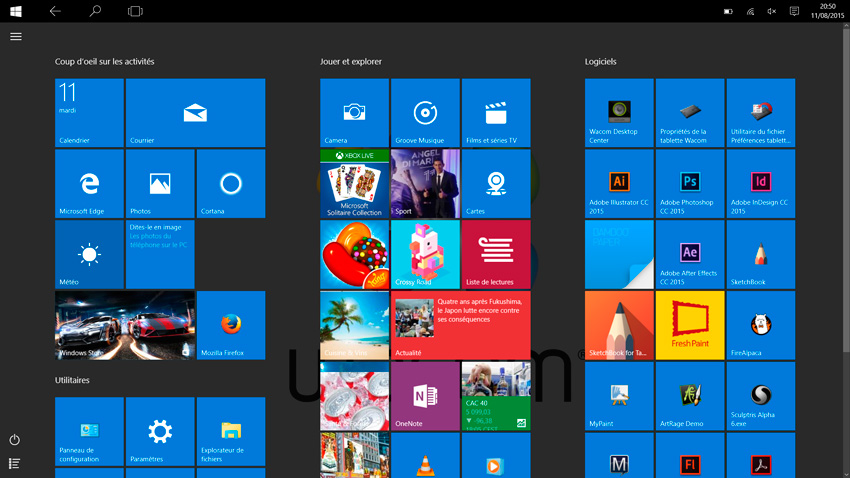
Task: Launch the VLC cone tile
Action: pos(426,455)
